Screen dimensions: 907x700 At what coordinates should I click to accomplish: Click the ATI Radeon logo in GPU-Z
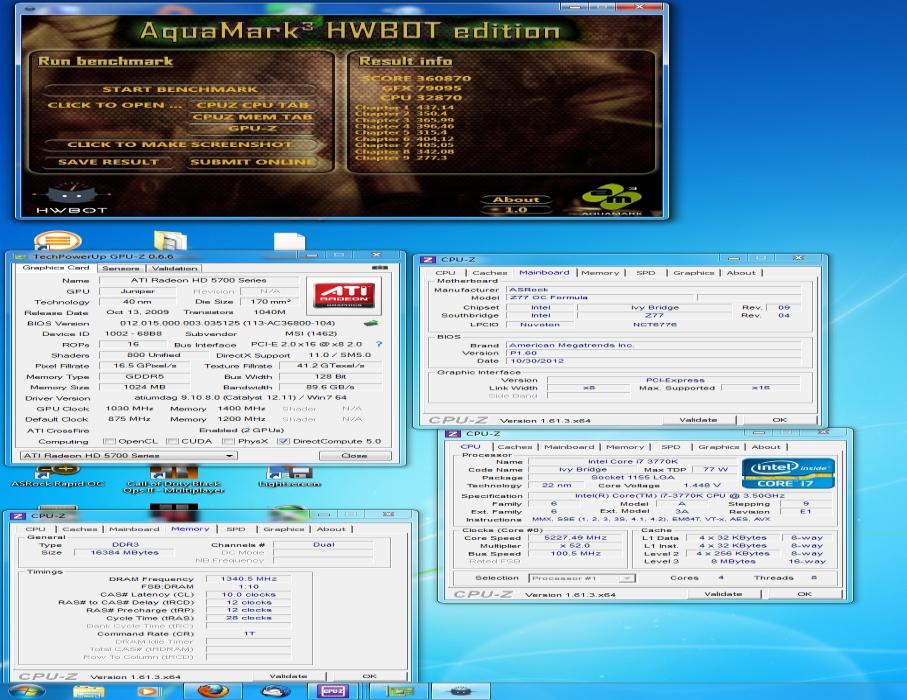(x=343, y=295)
